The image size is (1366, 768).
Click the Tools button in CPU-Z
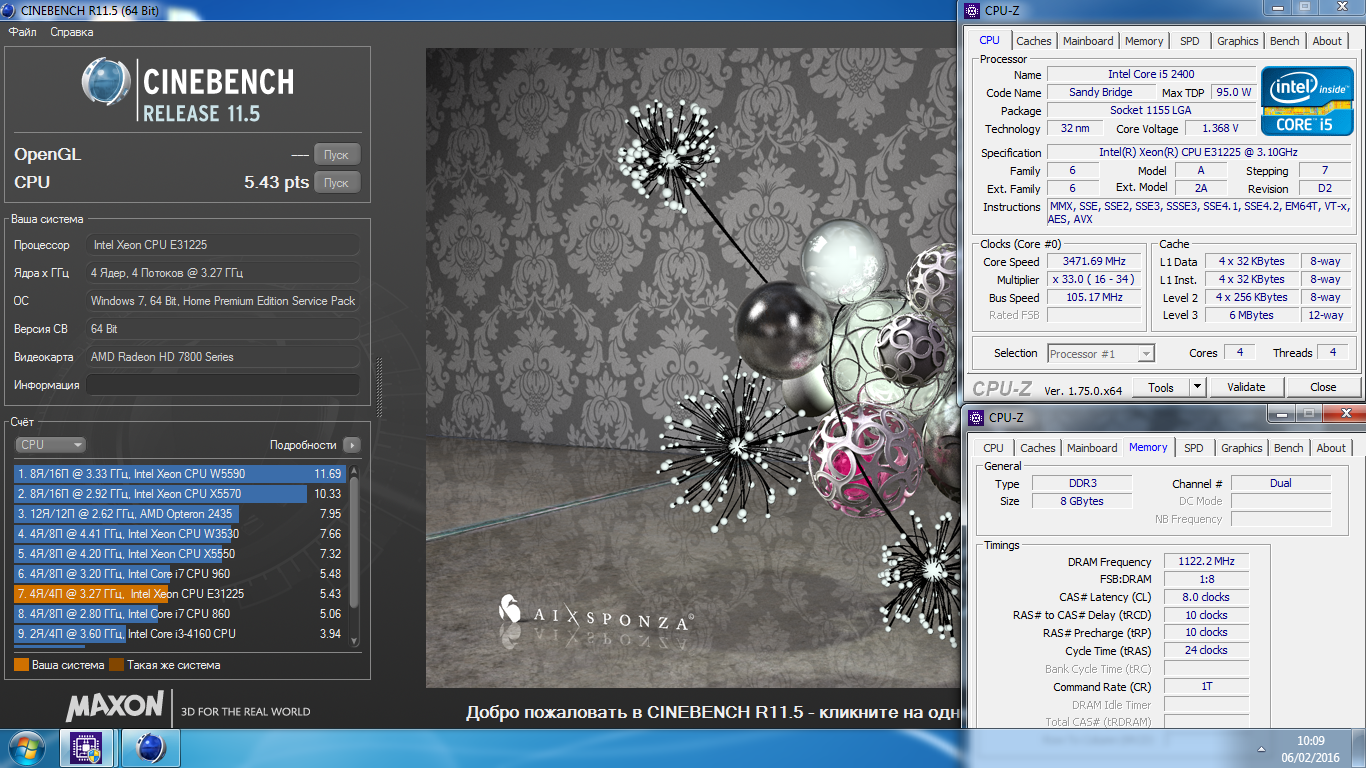click(x=1161, y=387)
